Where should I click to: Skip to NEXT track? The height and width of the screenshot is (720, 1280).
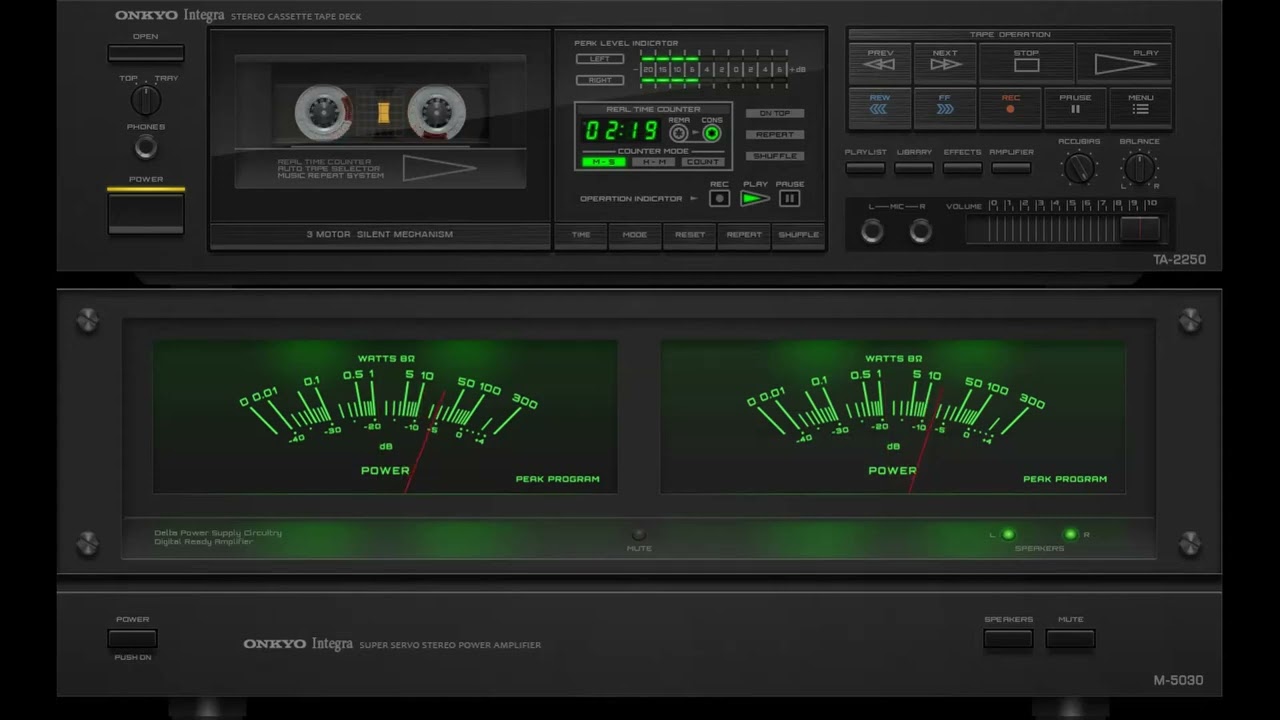click(945, 63)
